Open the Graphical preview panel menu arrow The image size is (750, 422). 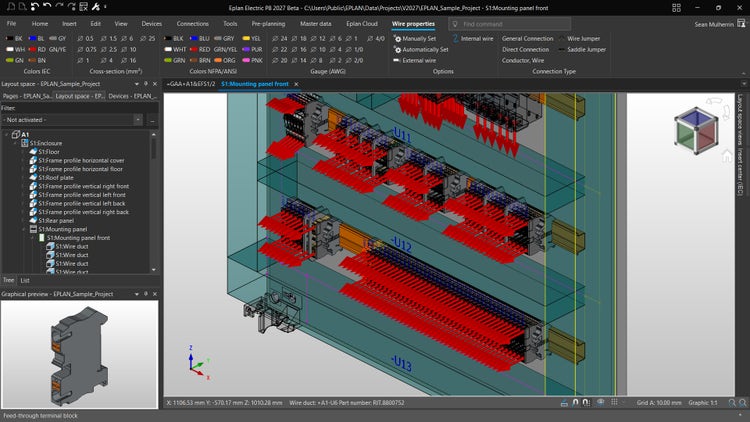[x=137, y=294]
